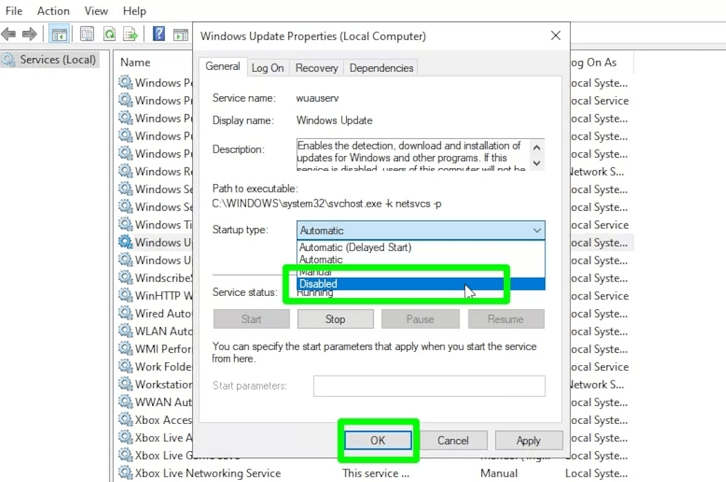Click the greyed Start button
Image resolution: width=726 pixels, height=482 pixels.
click(x=251, y=319)
